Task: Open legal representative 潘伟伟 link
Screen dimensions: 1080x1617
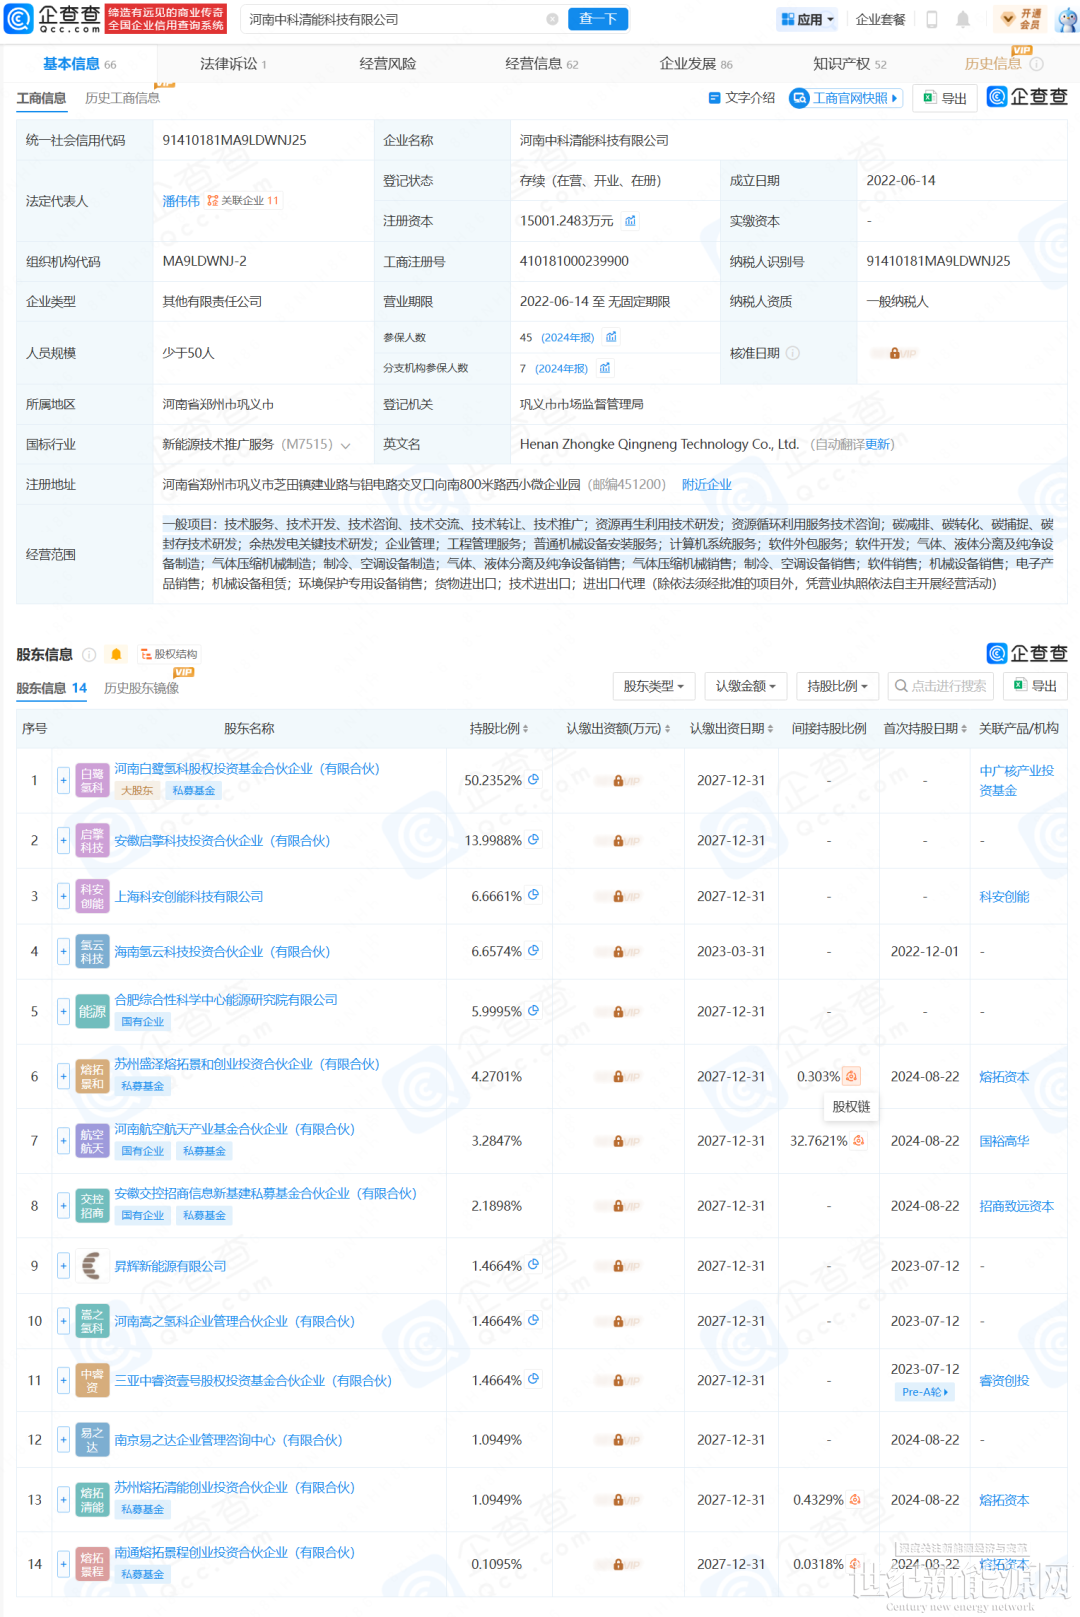Action: point(181,201)
